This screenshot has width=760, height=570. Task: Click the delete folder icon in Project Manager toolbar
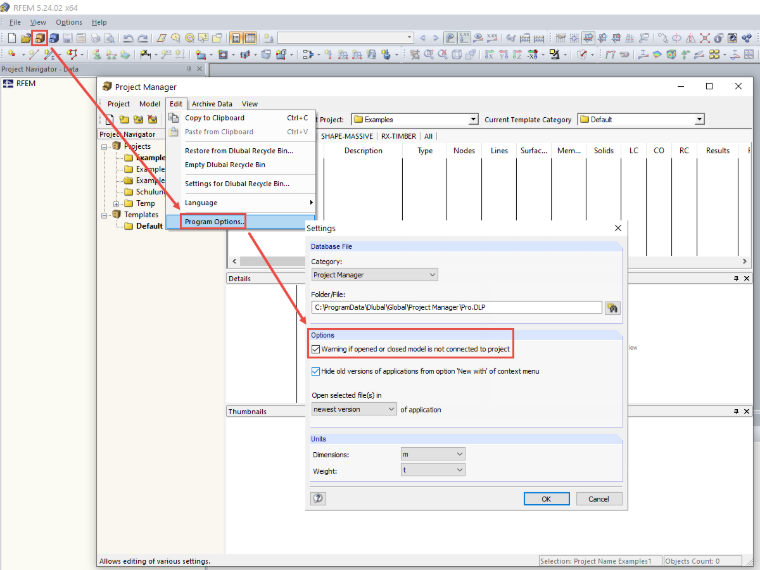click(152, 119)
